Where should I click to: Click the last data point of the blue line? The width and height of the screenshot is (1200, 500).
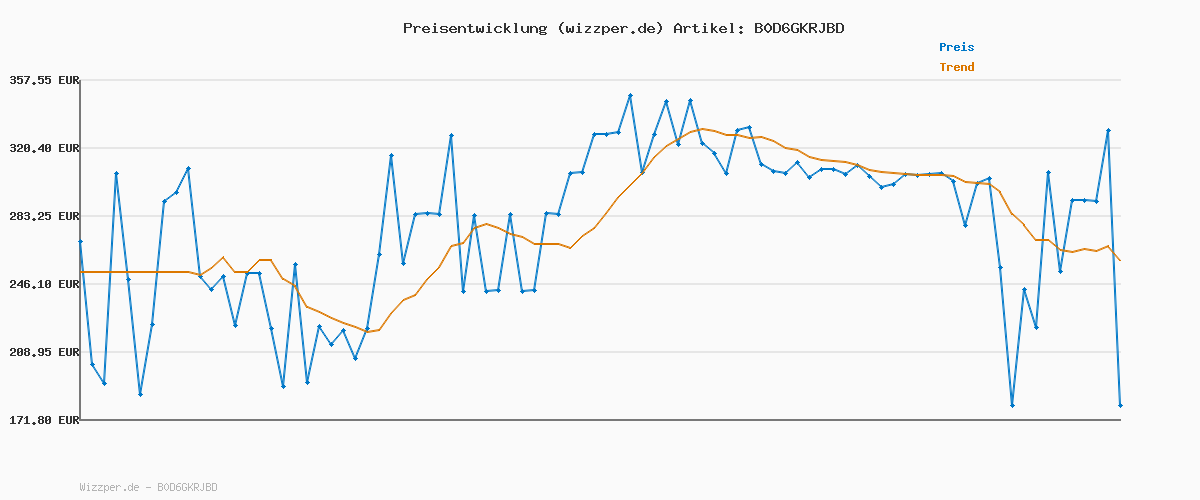1120,405
